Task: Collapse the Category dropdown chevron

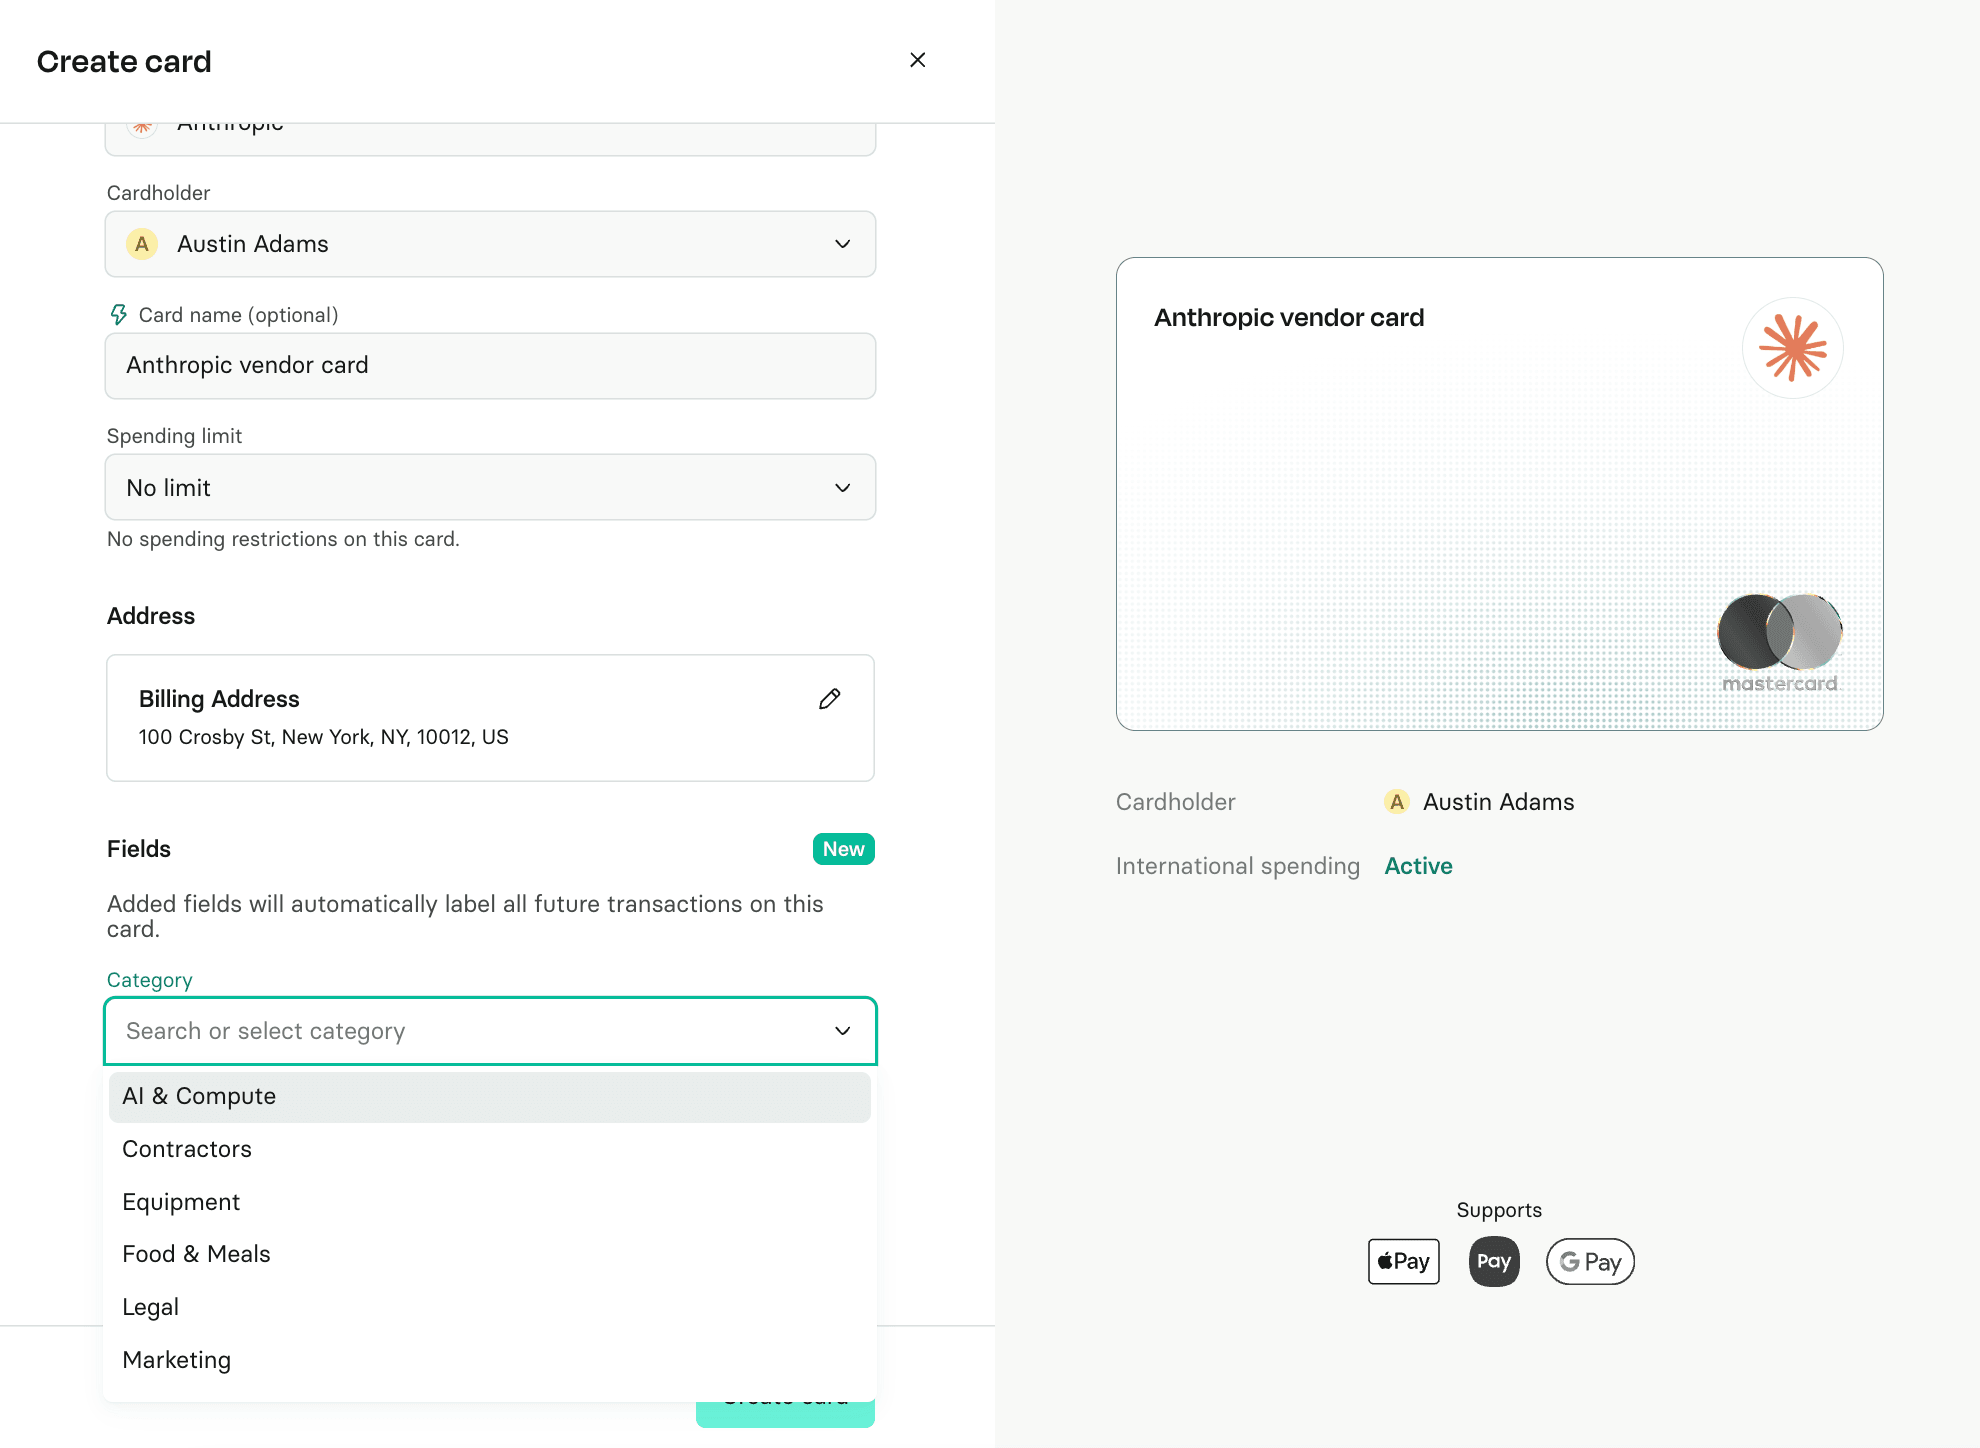Action: pos(843,1031)
